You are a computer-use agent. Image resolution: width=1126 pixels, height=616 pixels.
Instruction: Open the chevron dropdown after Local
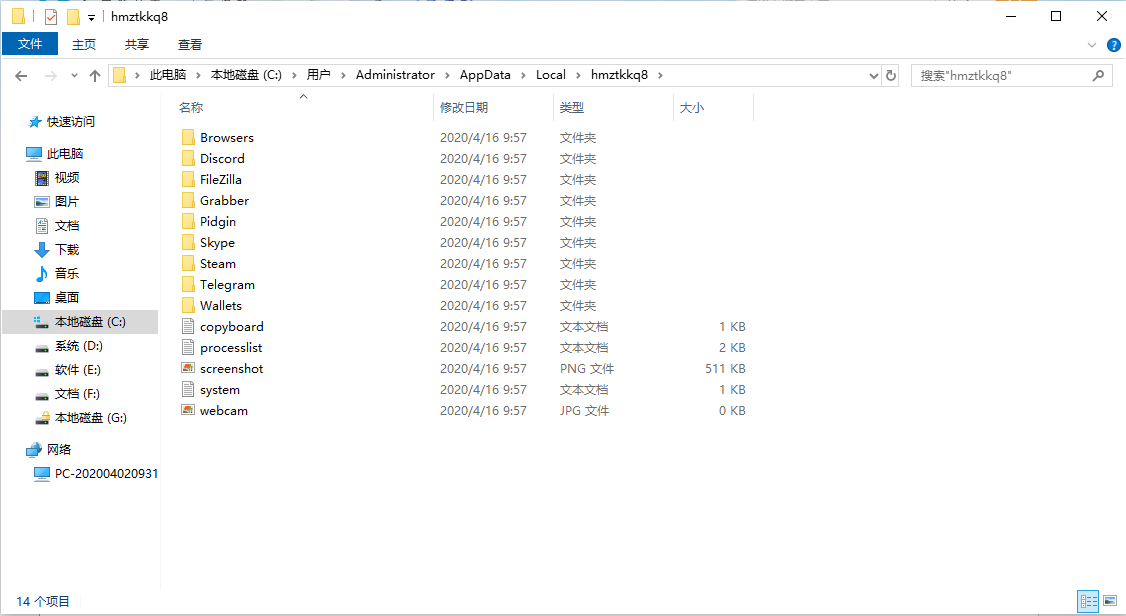click(578, 75)
